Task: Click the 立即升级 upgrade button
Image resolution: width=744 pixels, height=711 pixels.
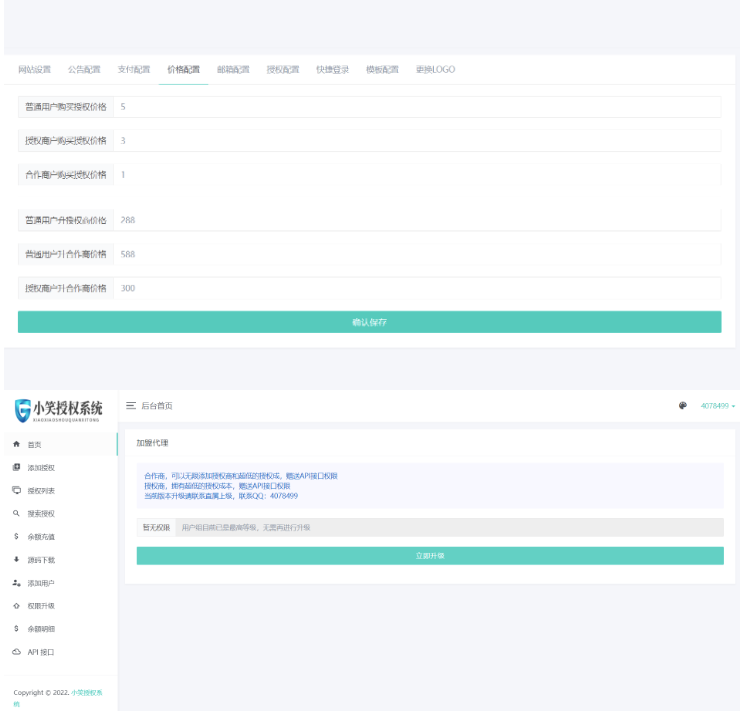Action: (x=430, y=556)
